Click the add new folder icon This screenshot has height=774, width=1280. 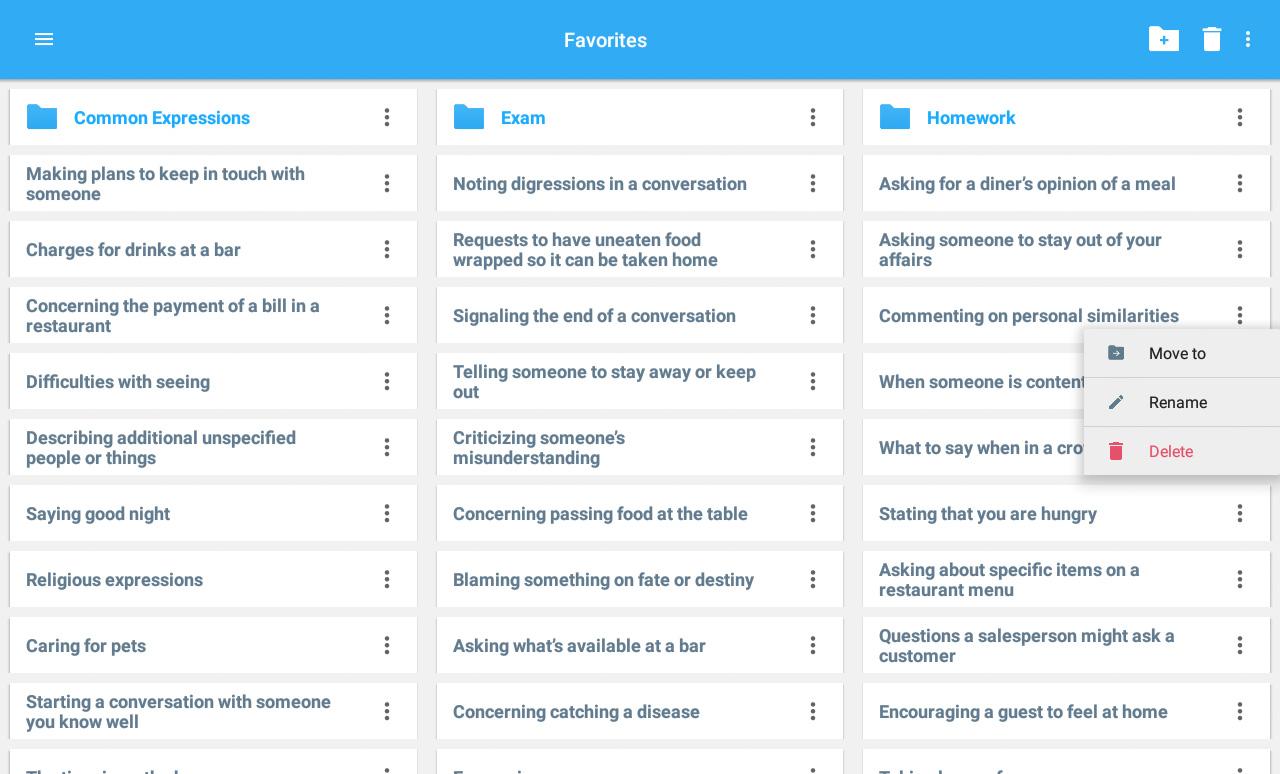pyautogui.click(x=1164, y=39)
